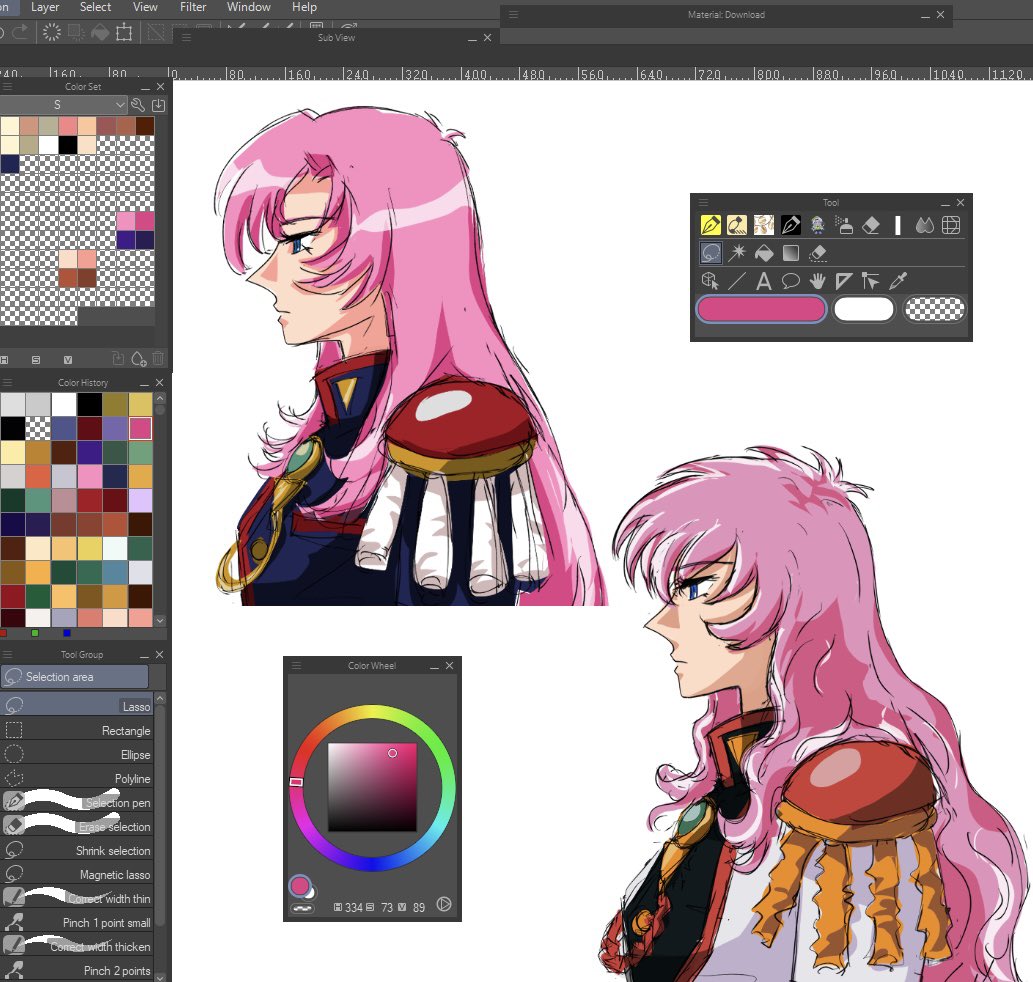Choose white sub color in Tool palette
Image resolution: width=1033 pixels, height=982 pixels.
pos(864,309)
